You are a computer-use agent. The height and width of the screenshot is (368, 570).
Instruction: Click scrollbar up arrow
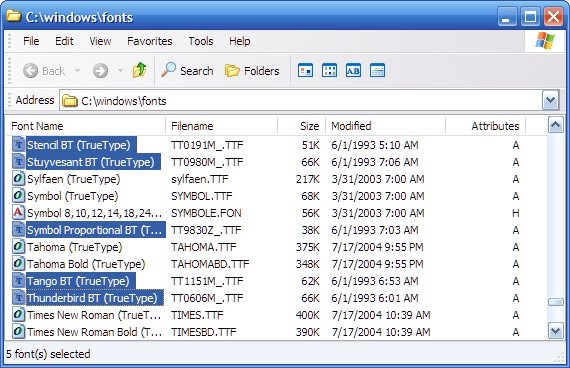point(555,125)
